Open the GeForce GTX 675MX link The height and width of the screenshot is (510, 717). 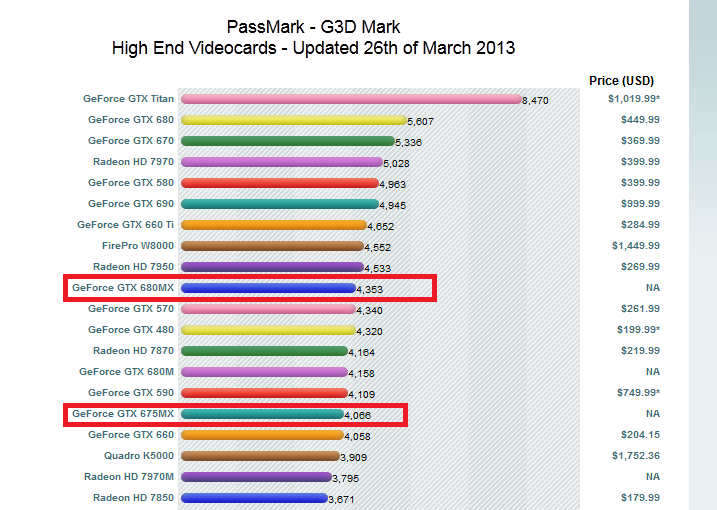[x=123, y=414]
